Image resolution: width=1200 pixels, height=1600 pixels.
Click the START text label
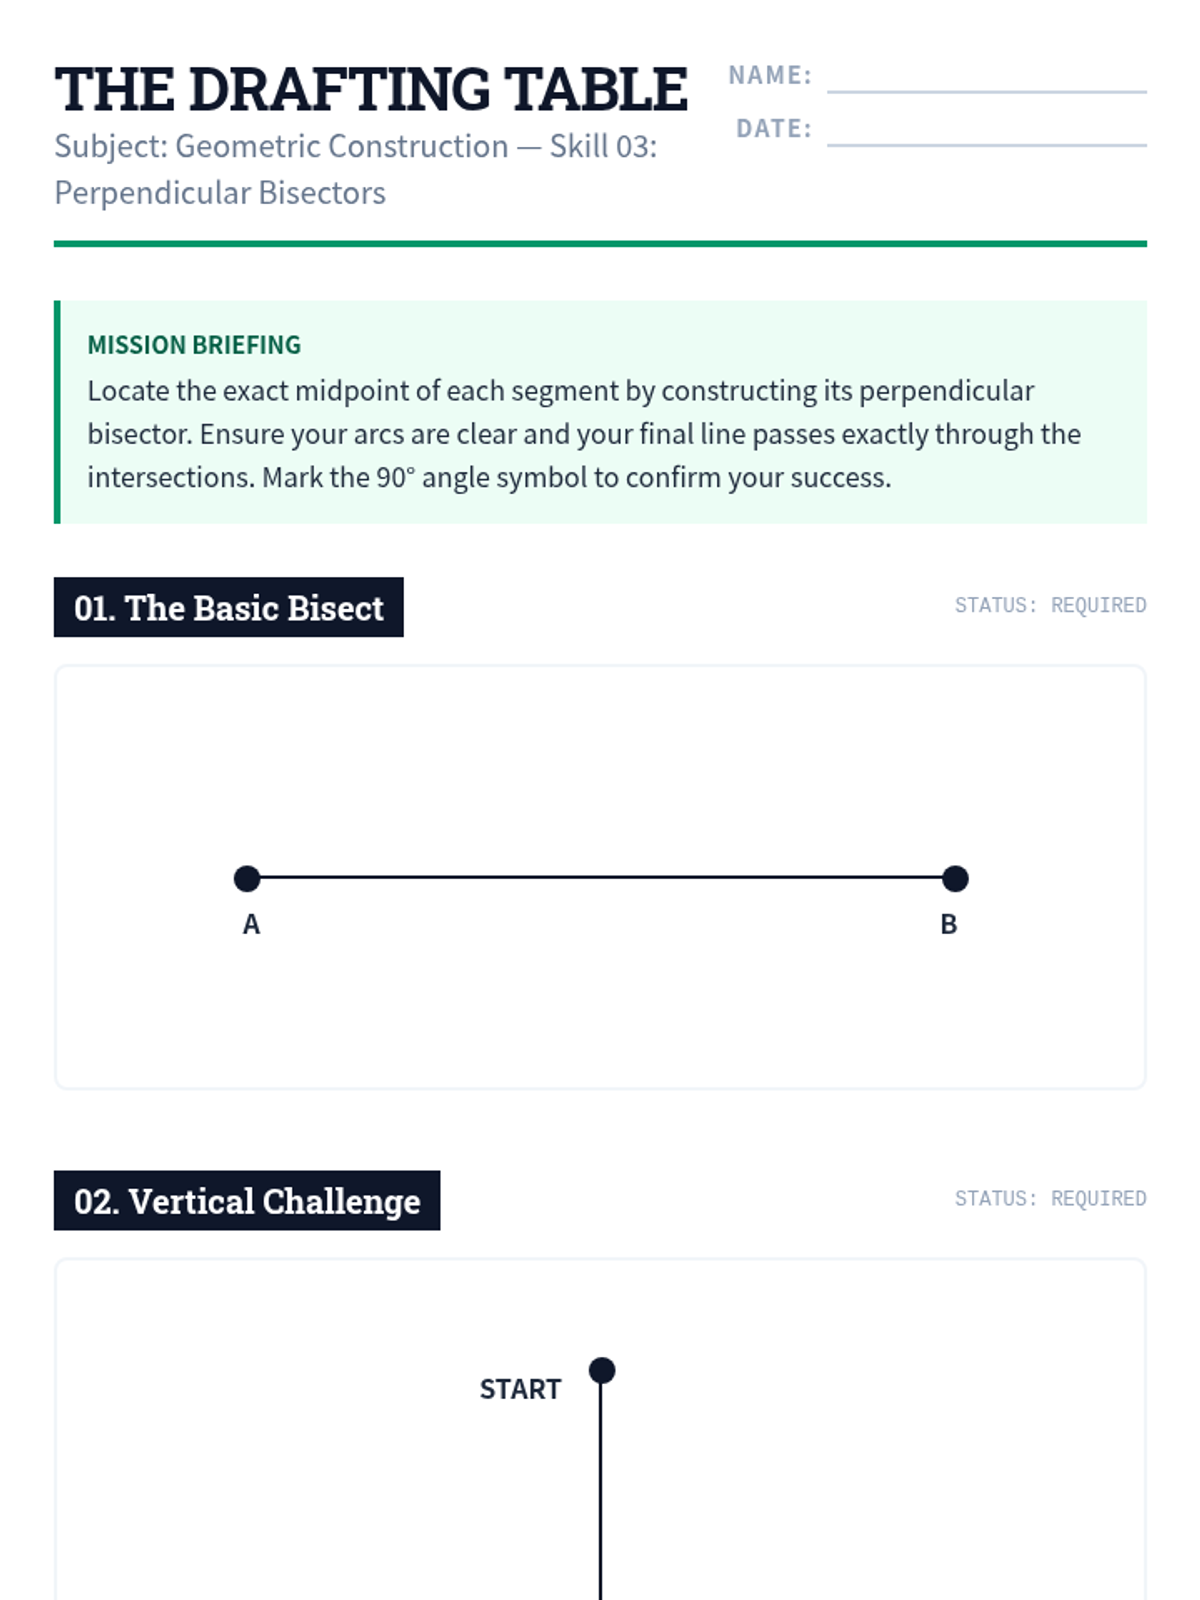click(x=520, y=1389)
